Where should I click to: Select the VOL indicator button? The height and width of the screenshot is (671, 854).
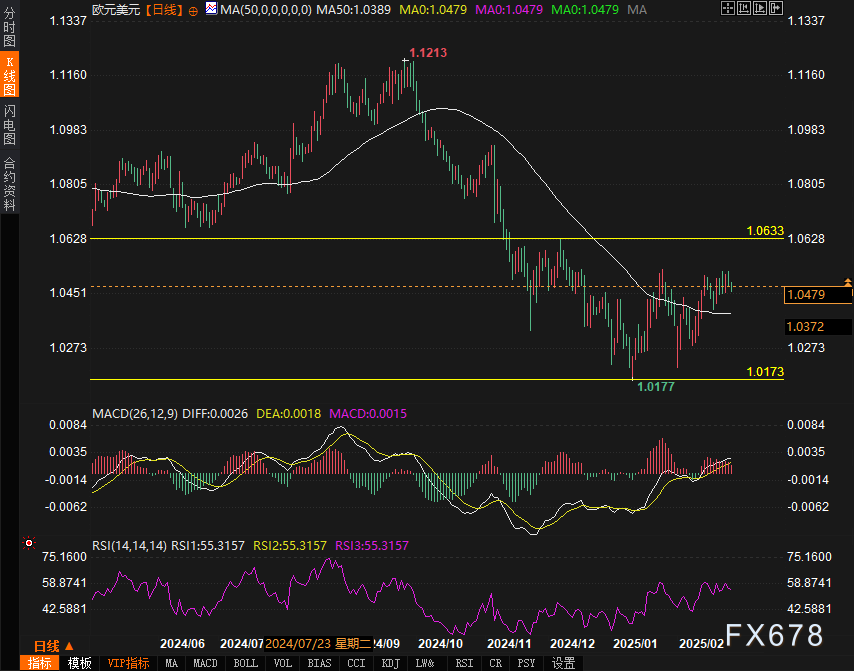point(282,663)
